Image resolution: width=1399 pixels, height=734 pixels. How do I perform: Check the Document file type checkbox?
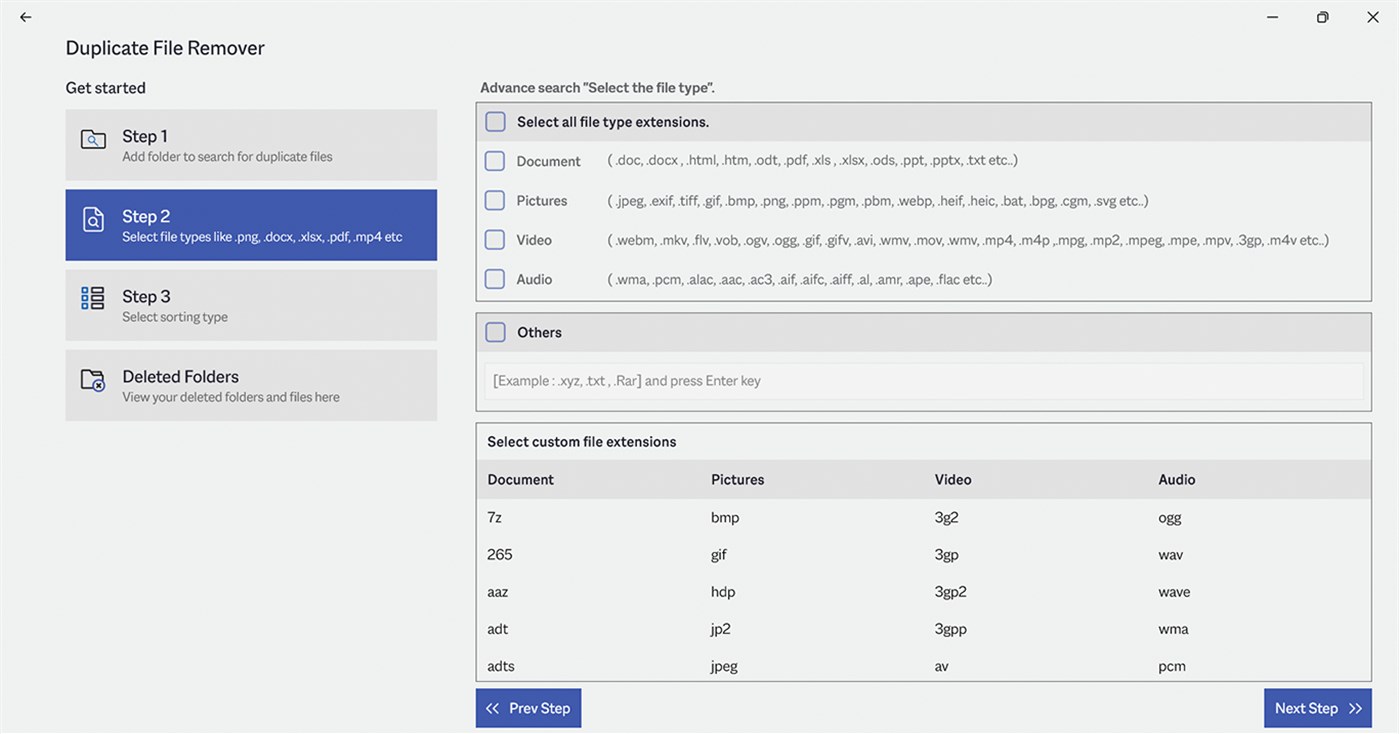(495, 161)
